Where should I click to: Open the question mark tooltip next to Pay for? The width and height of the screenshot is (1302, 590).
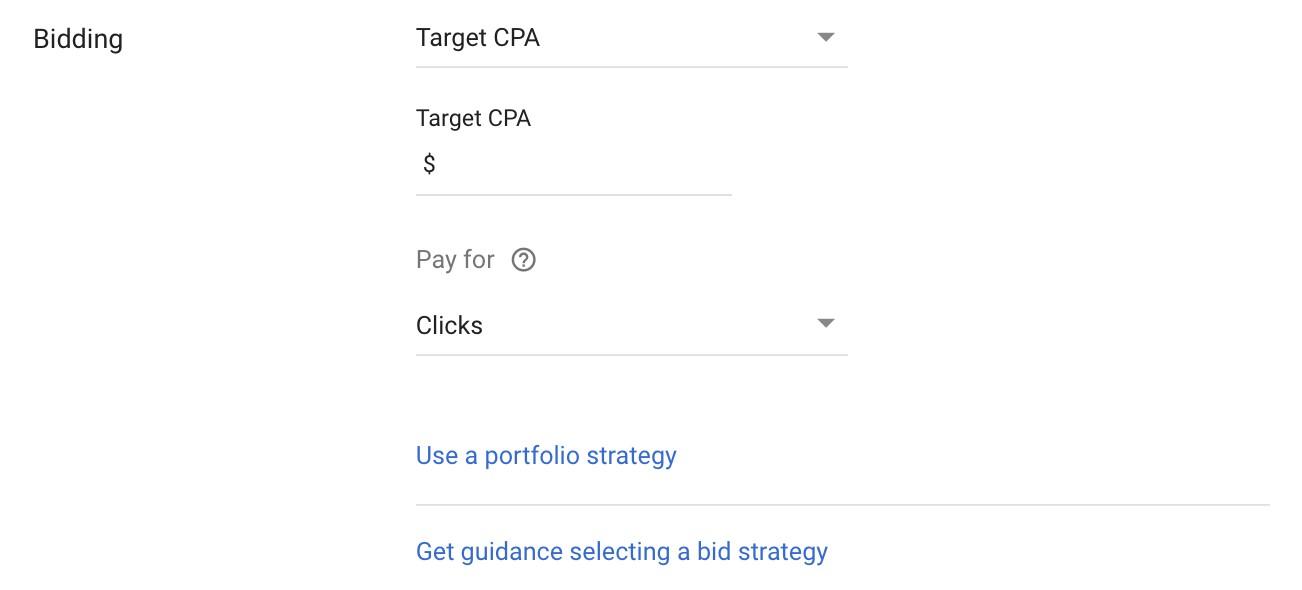click(524, 259)
